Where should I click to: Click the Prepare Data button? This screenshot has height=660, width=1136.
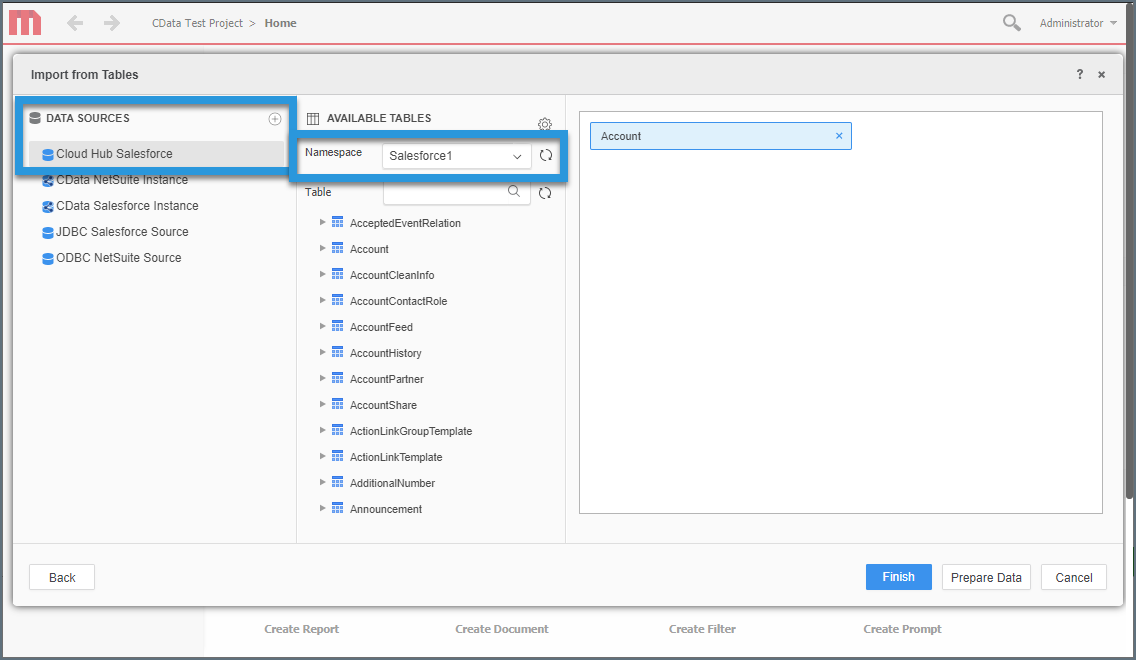[986, 577]
